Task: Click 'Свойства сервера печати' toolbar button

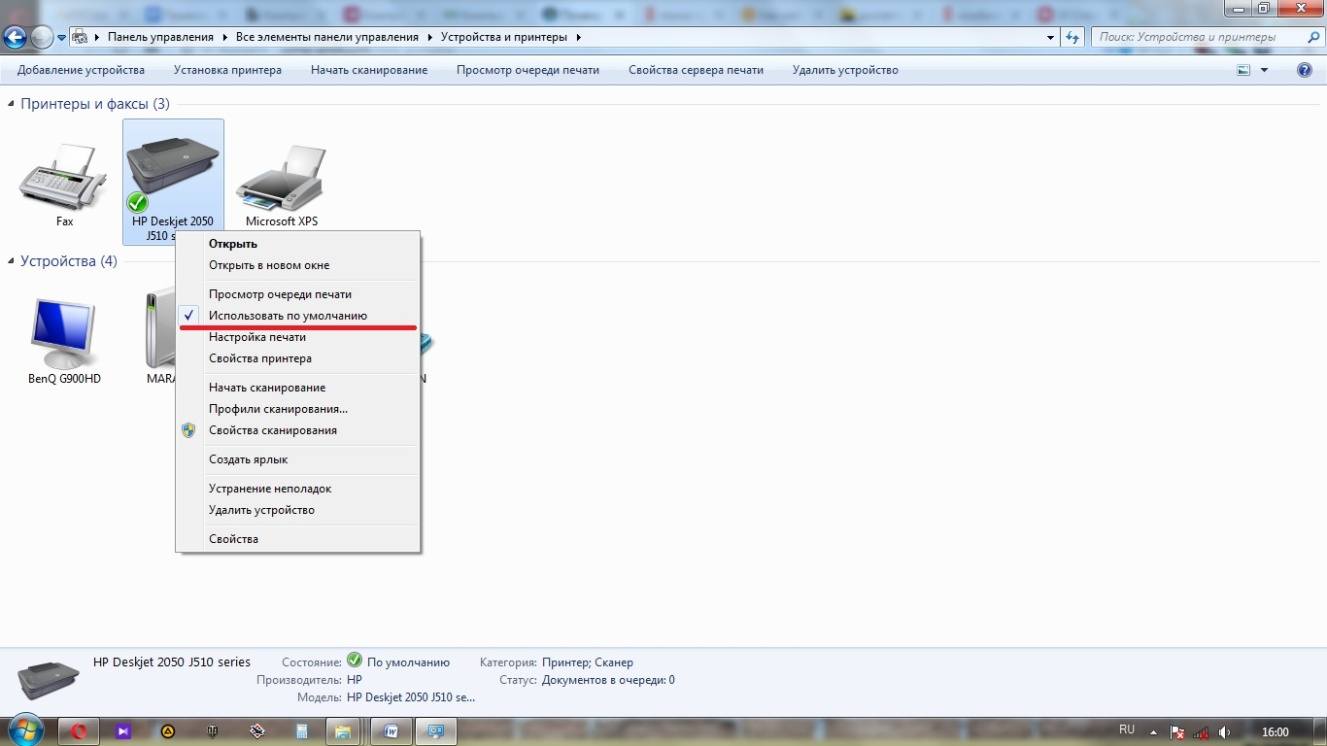Action: 696,70
